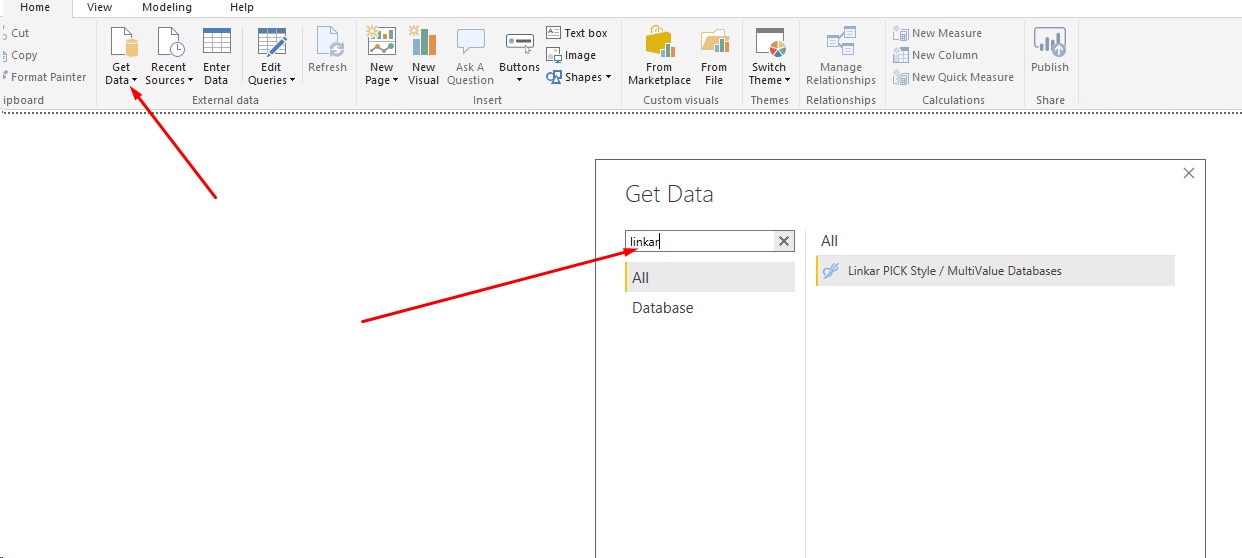1242x558 pixels.
Task: Close the Get Data dialog
Action: click(1189, 173)
